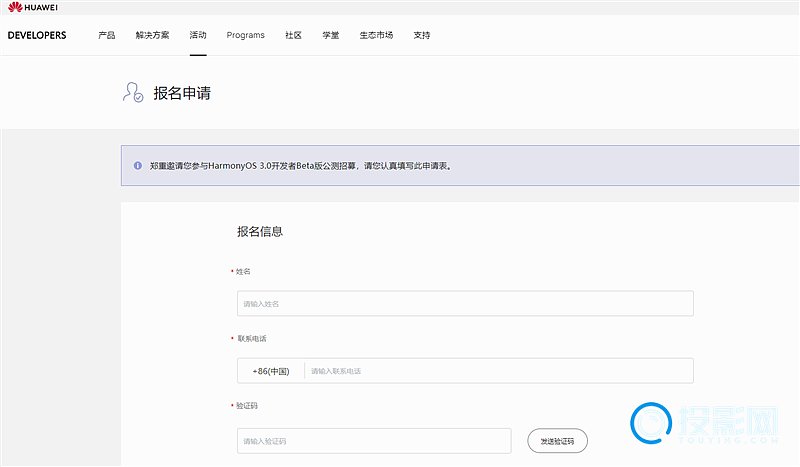Image resolution: width=800 pixels, height=467 pixels.
Task: Go to Programs in navigation bar
Action: tap(246, 35)
